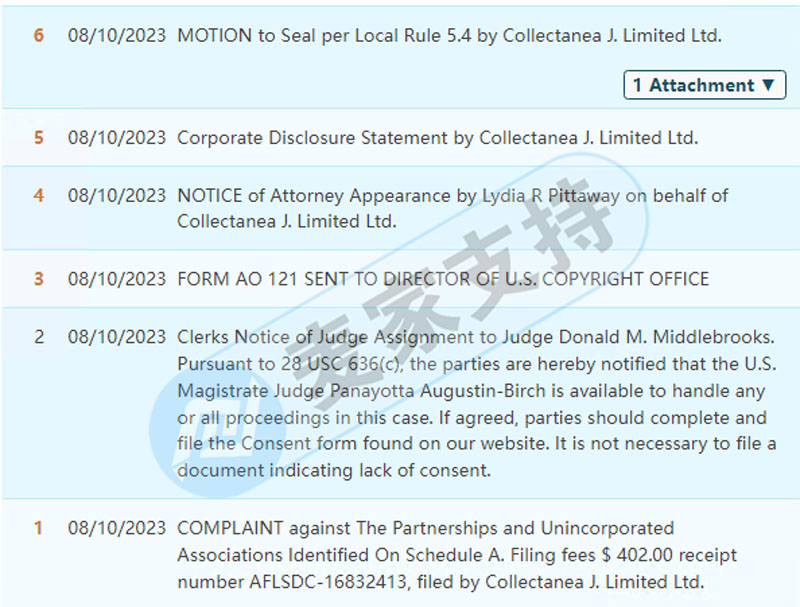Open docket entry number 3
Image resolution: width=800 pixels, height=607 pixels.
click(x=39, y=279)
